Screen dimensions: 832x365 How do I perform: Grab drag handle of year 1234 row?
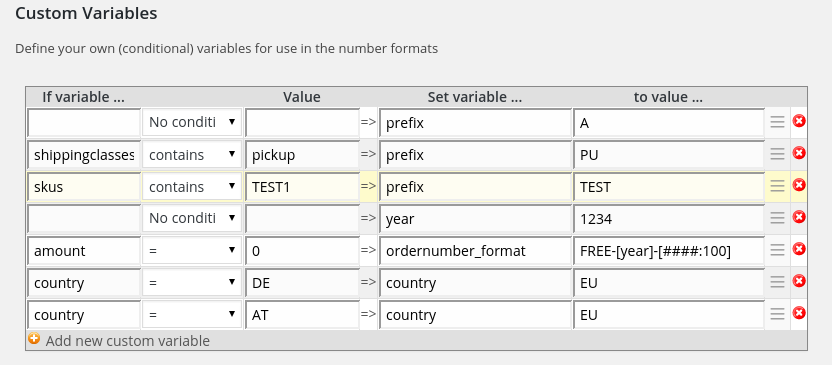coord(777,218)
